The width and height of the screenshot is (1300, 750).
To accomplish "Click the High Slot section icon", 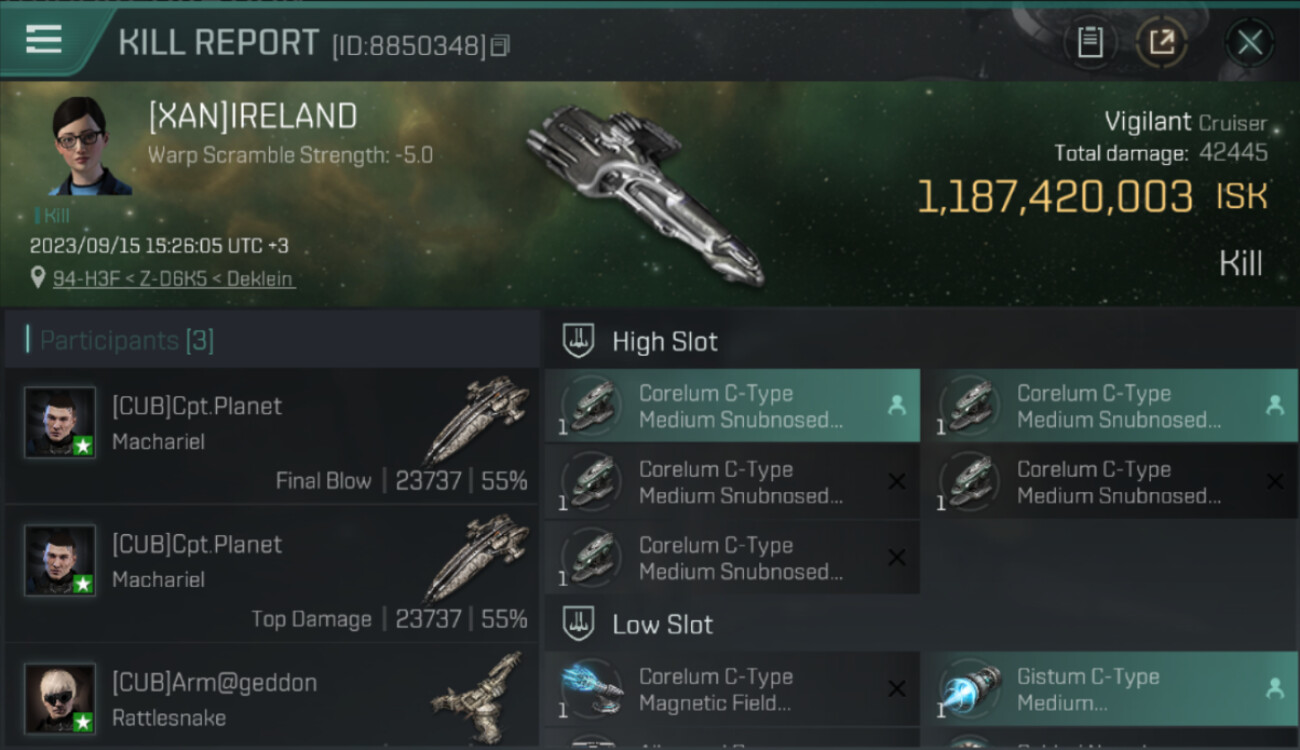I will 577,341.
